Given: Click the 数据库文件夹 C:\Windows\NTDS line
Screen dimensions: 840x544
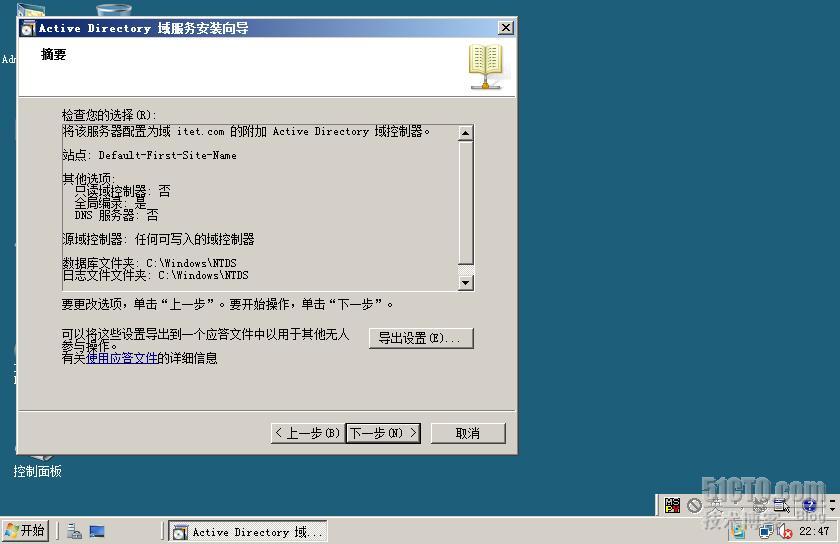Looking at the screenshot, I should click(149, 263).
